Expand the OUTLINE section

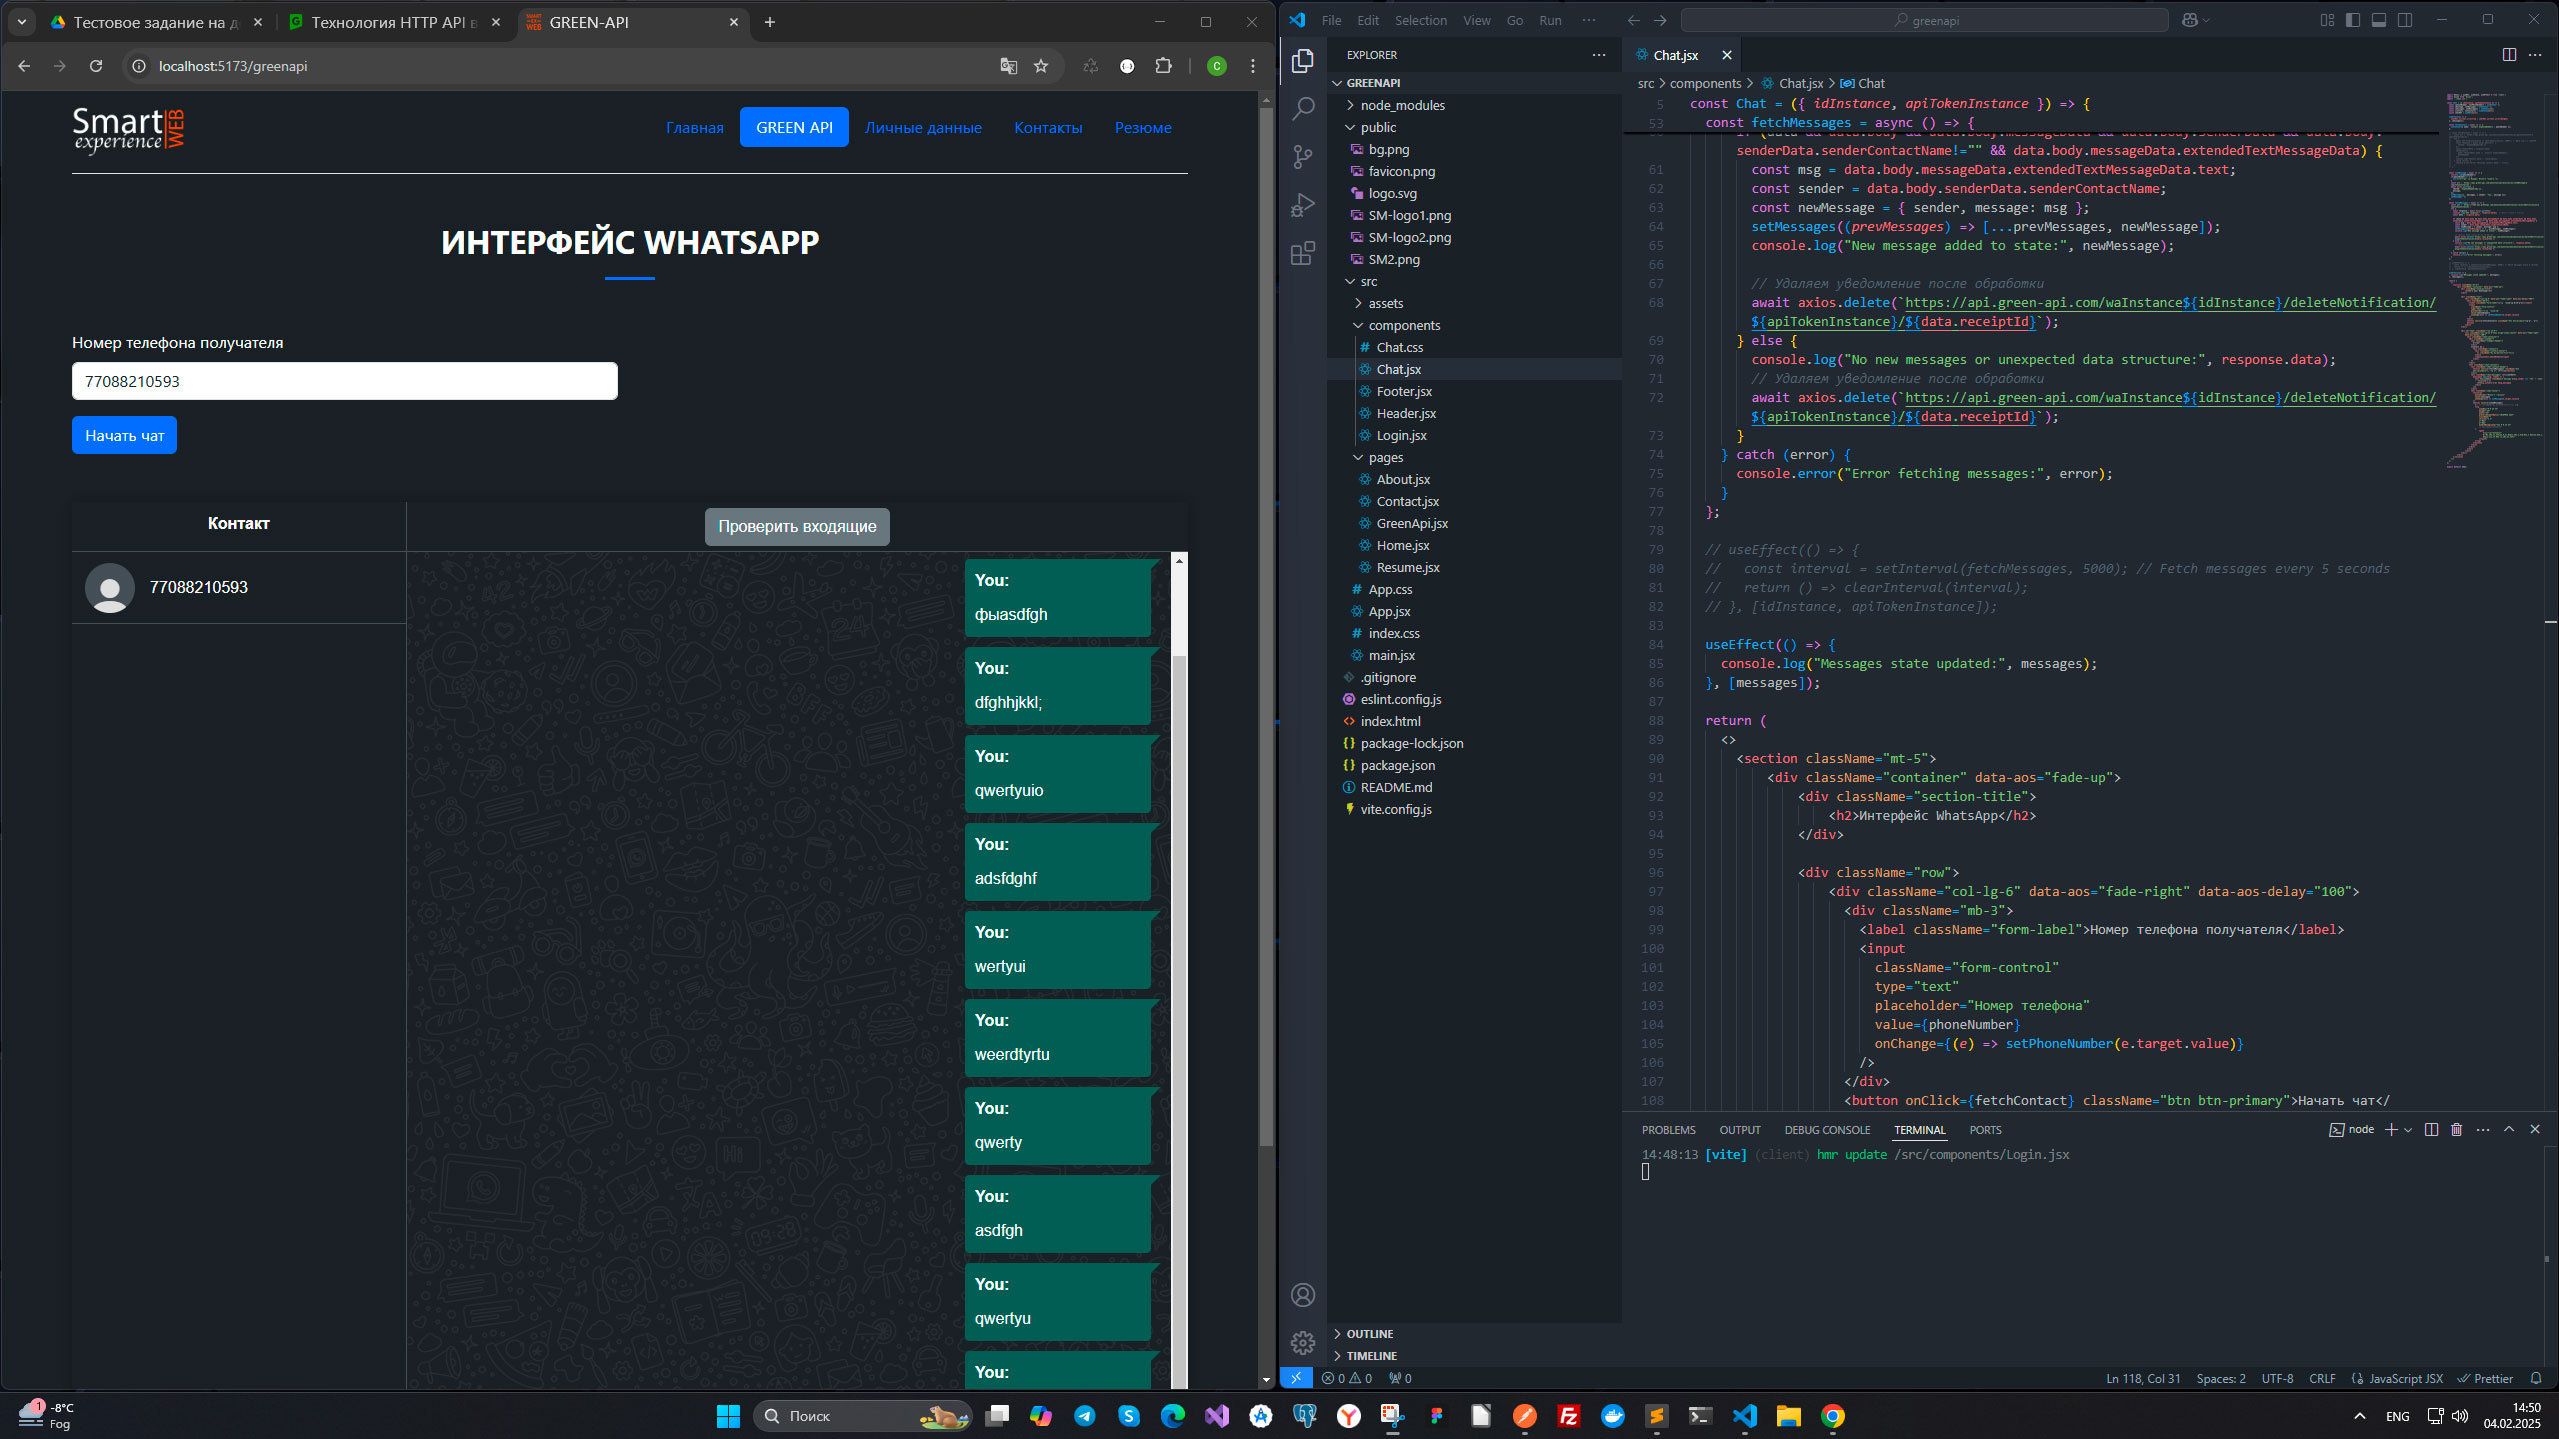1369,1334
